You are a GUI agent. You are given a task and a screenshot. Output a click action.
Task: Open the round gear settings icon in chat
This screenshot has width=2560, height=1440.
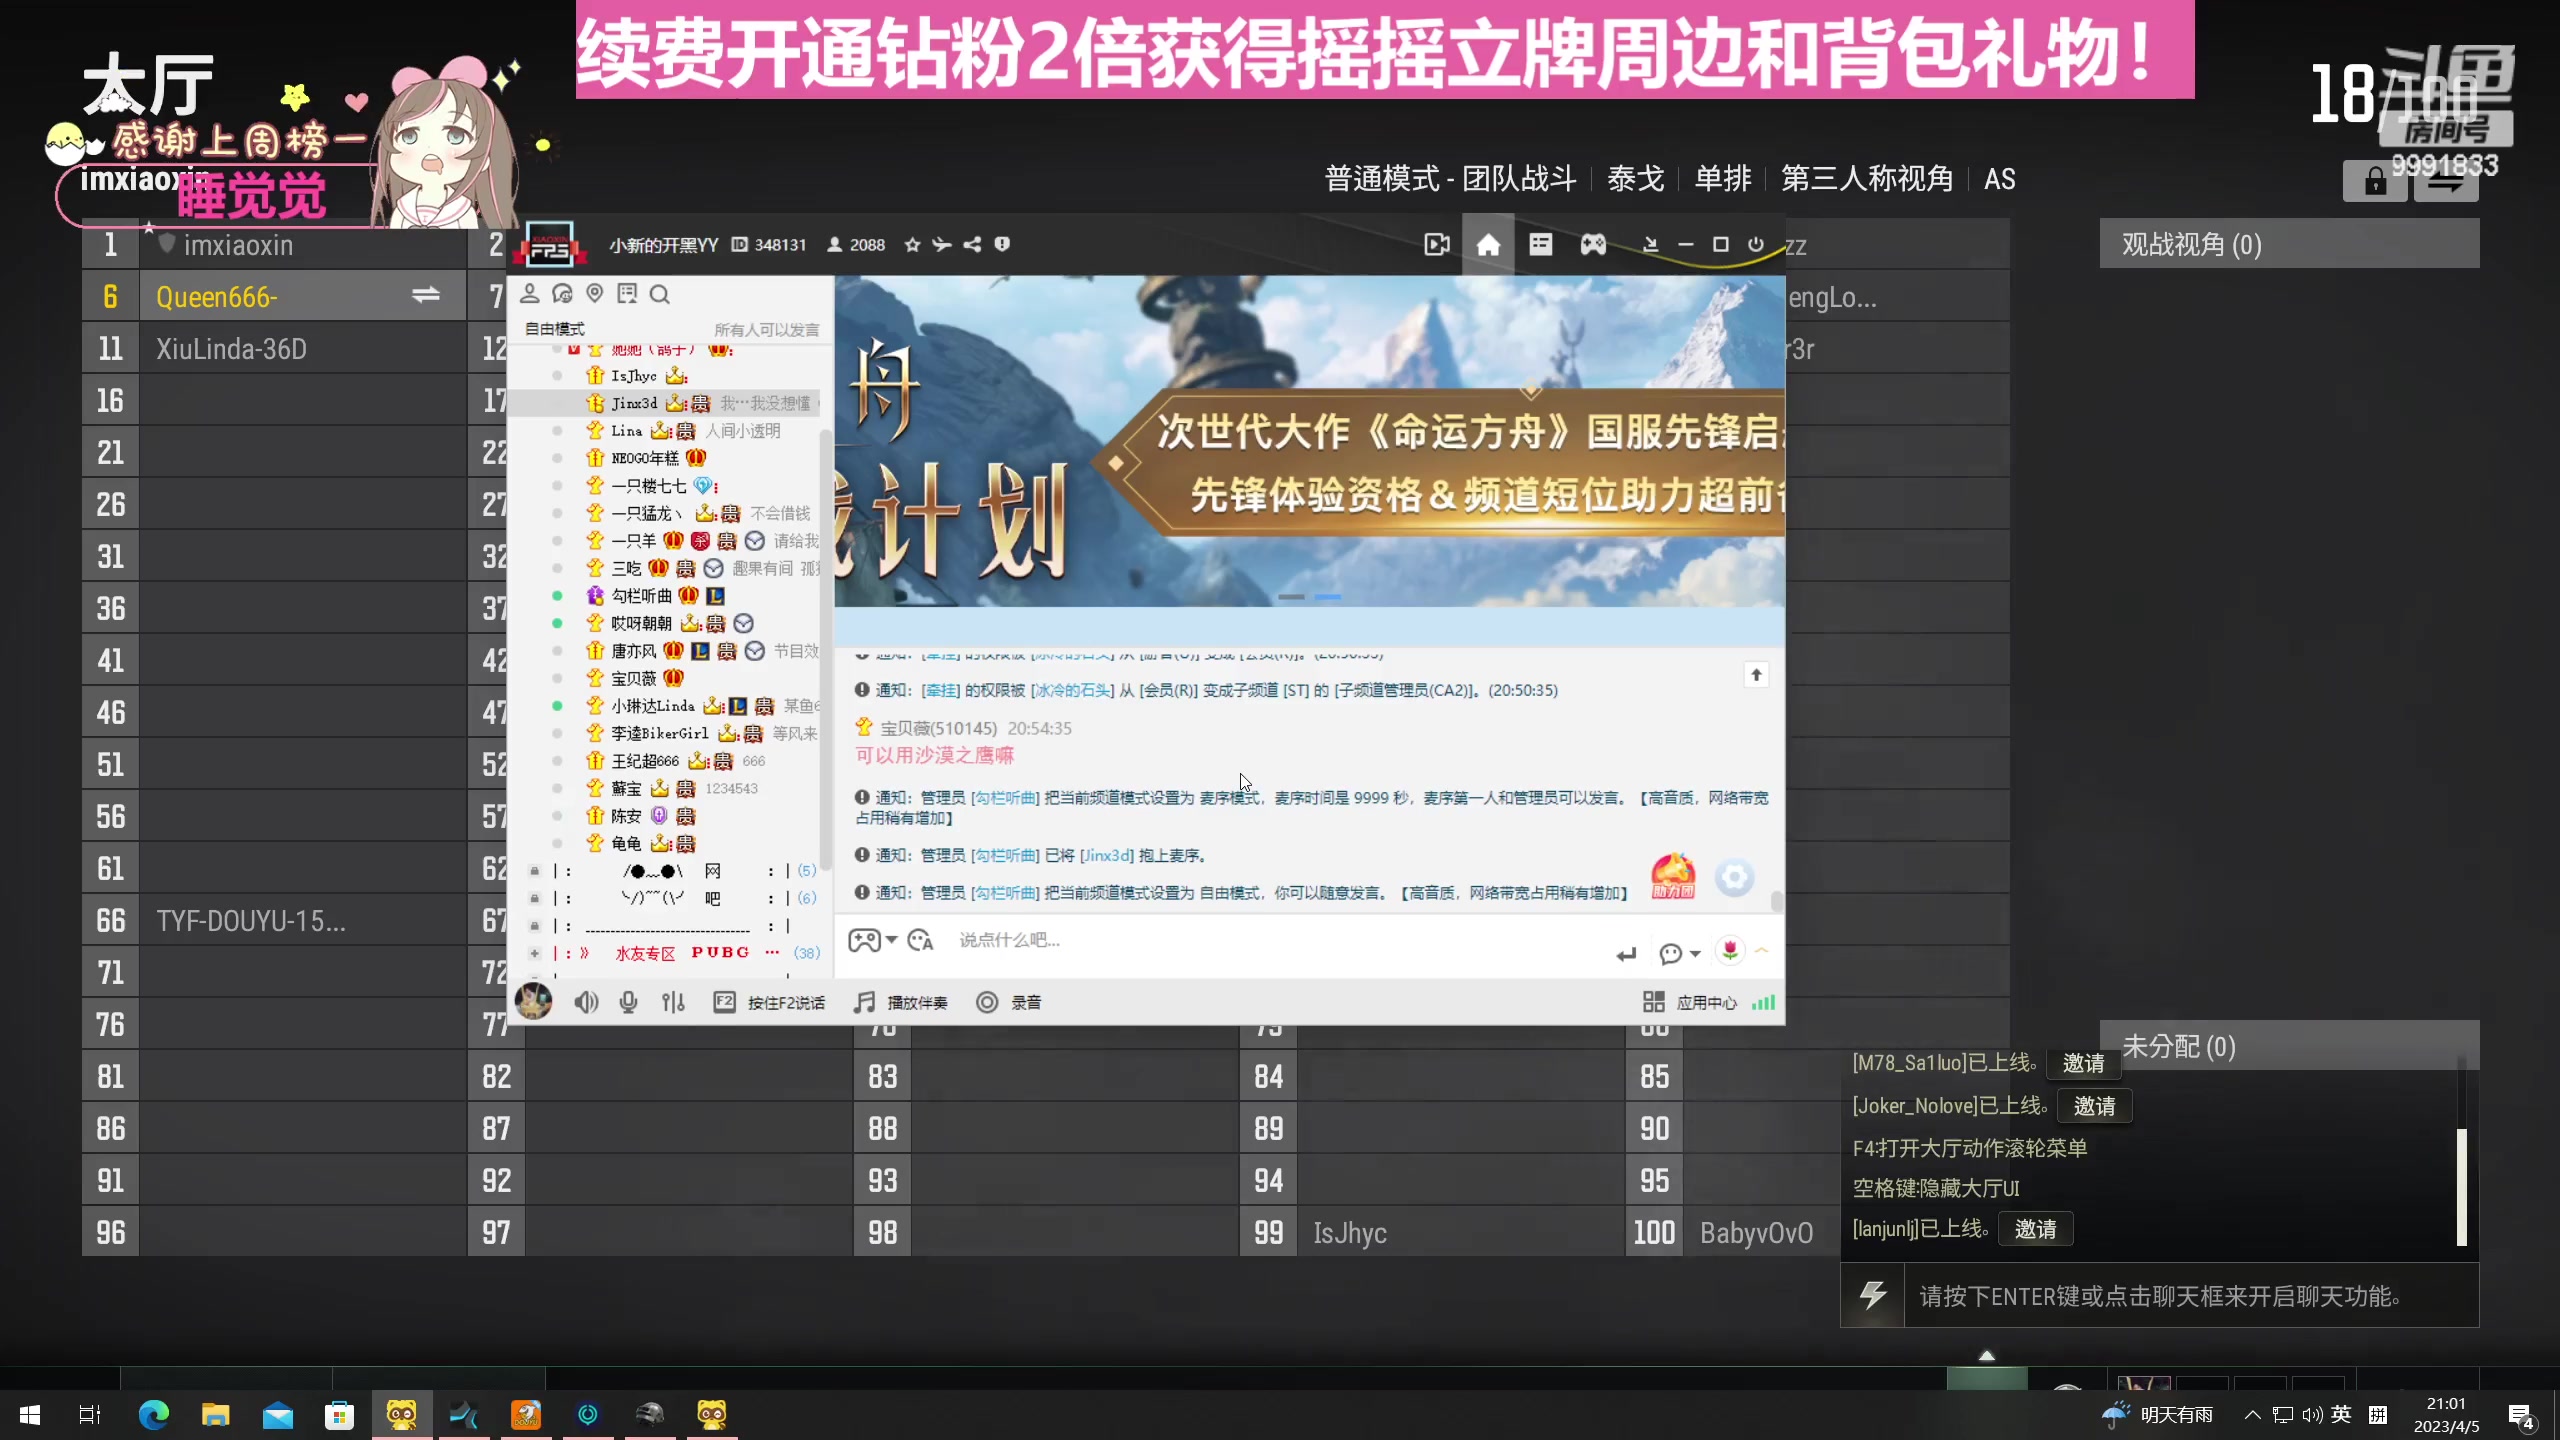(1734, 878)
